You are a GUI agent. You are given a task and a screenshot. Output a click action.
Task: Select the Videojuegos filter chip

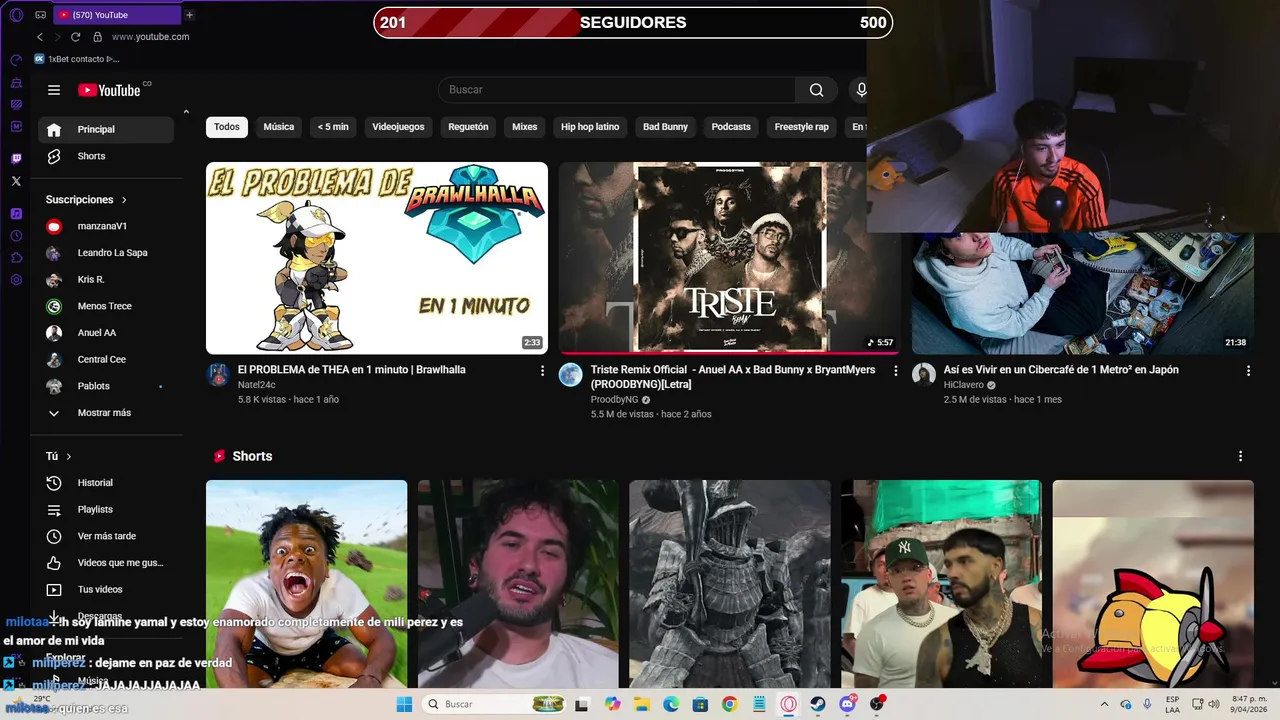click(398, 127)
